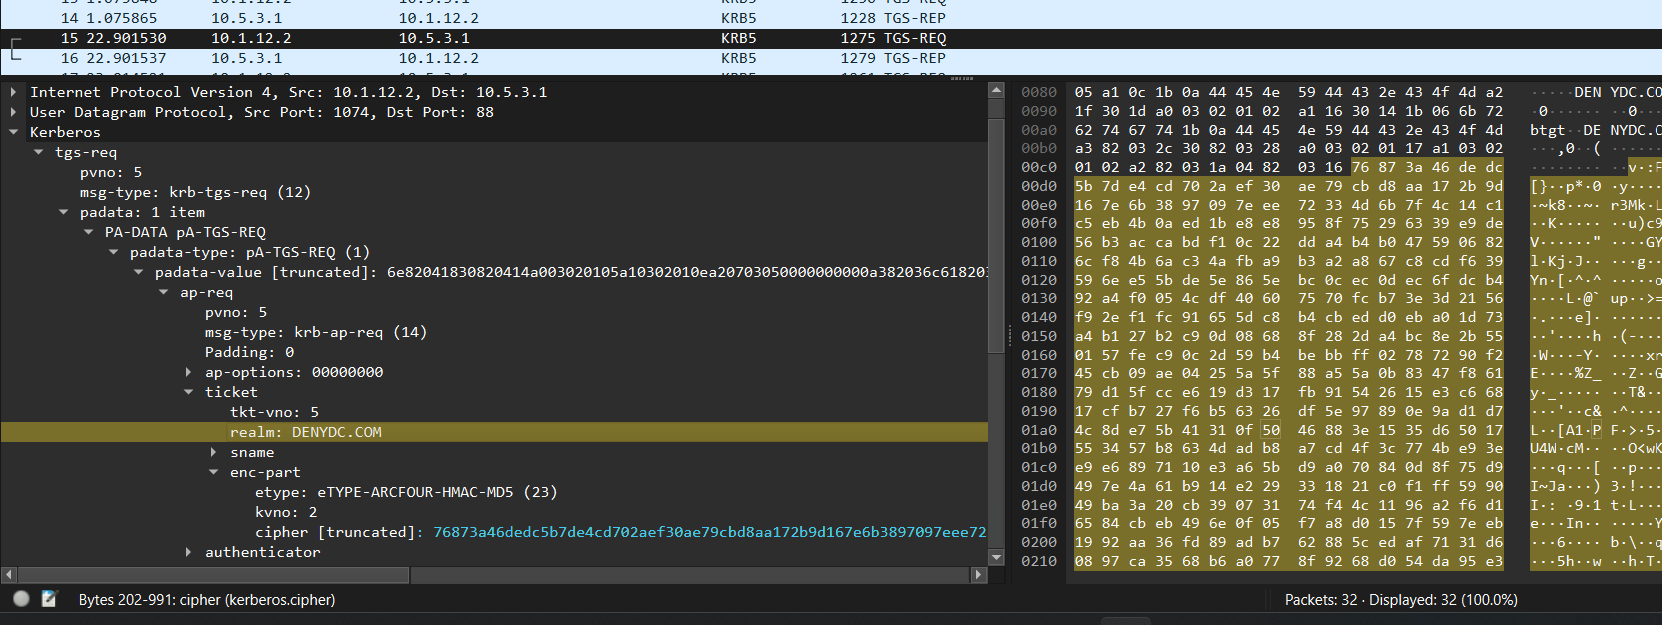
Task: Collapse the tgs-req node
Action: coord(38,152)
